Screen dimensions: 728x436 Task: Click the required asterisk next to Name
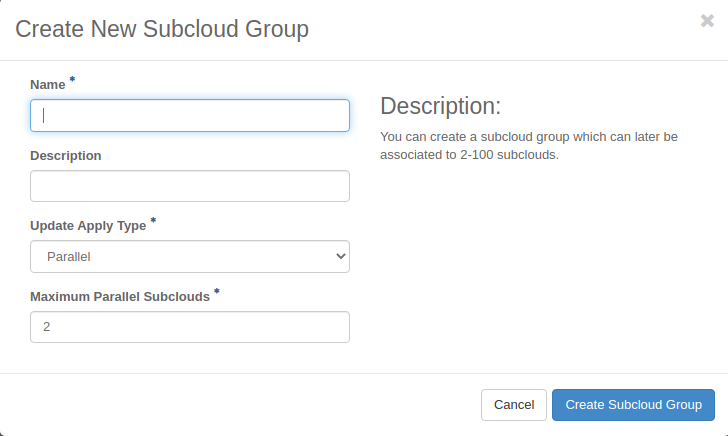click(72, 79)
